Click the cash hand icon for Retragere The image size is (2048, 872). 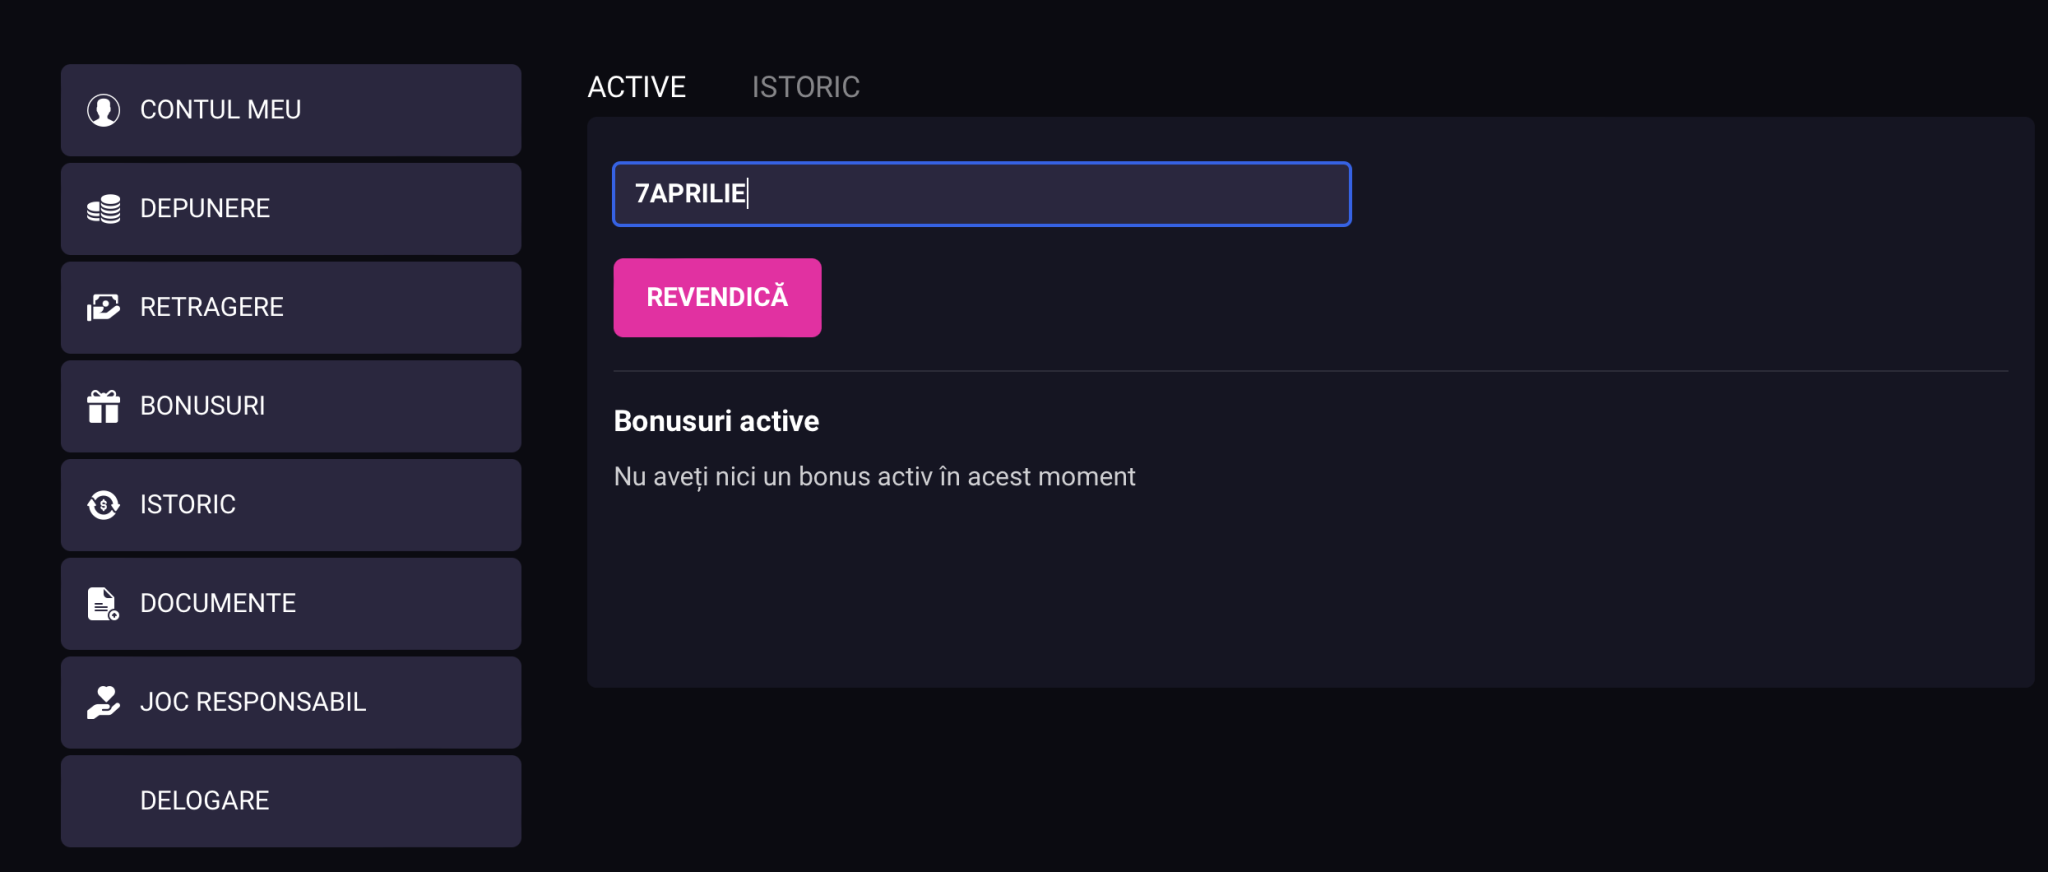pos(103,307)
